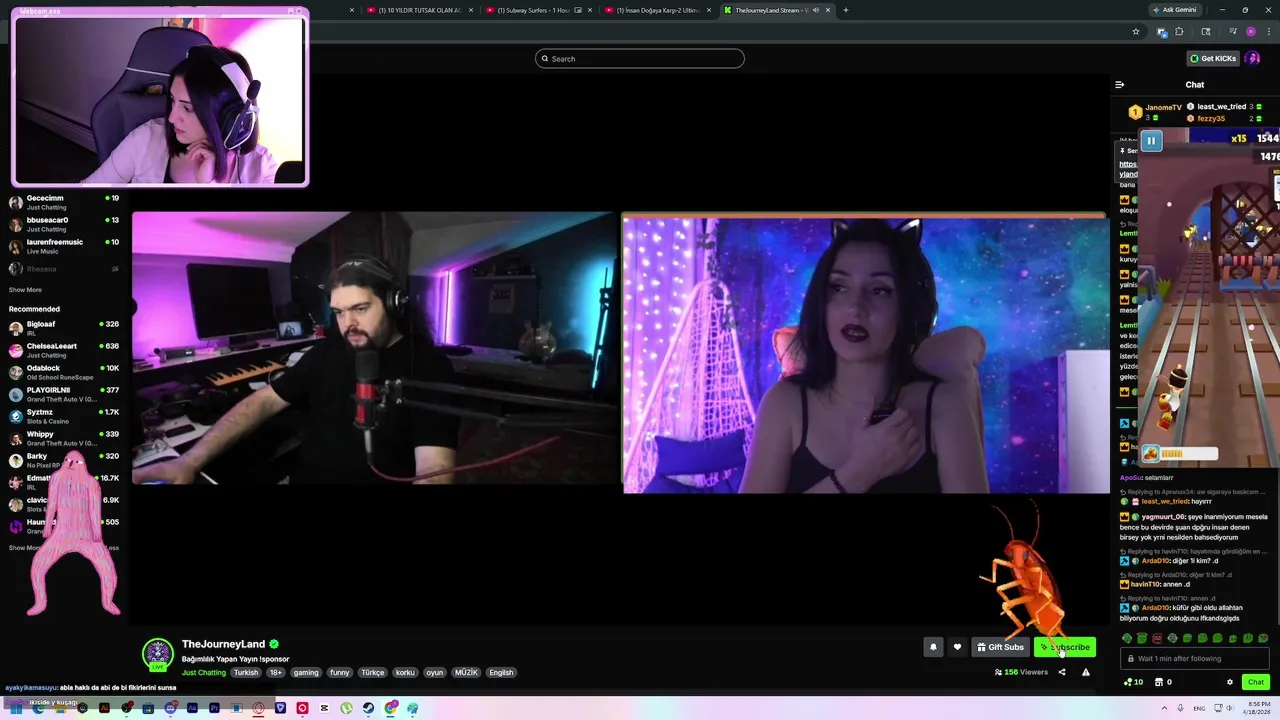This screenshot has width=1280, height=720.
Task: Click the gaming tag
Action: 306,673
